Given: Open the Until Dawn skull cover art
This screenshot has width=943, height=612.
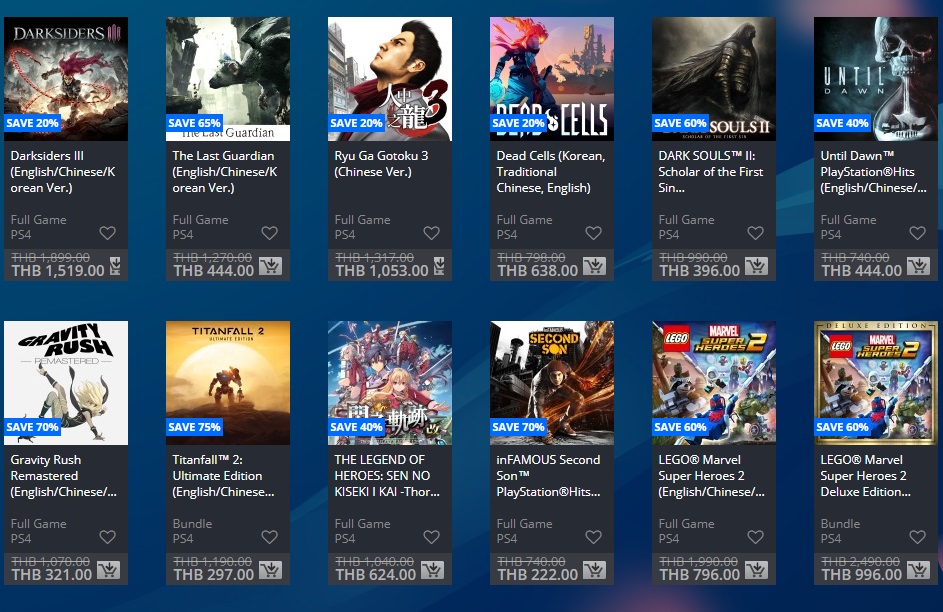Looking at the screenshot, I should tap(876, 79).
